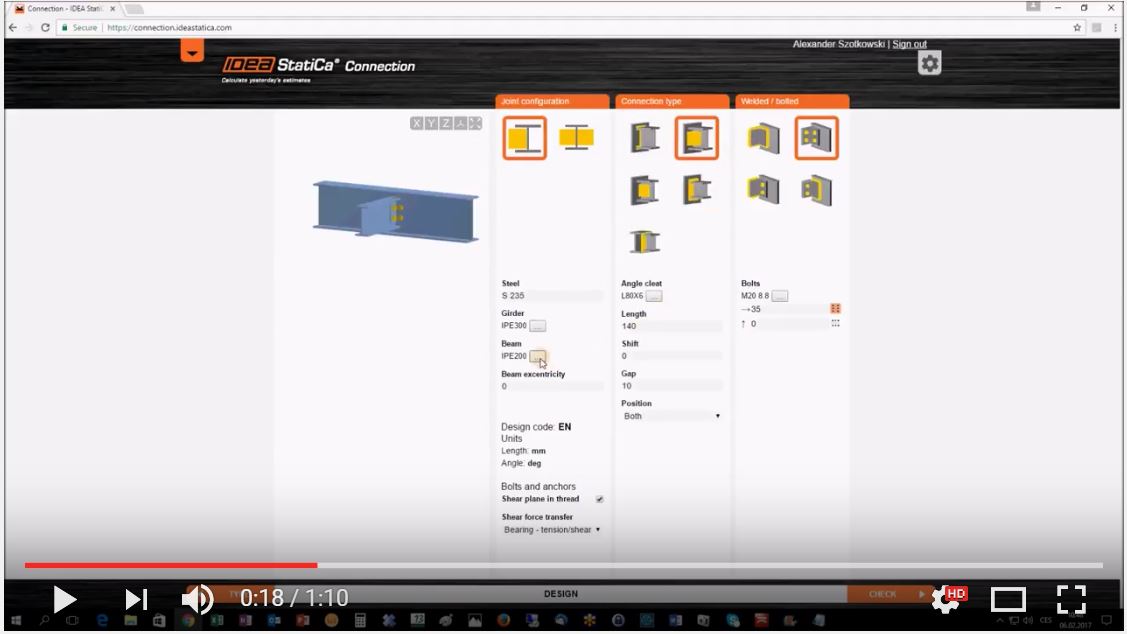Open video quality settings gear

pyautogui.click(x=947, y=598)
